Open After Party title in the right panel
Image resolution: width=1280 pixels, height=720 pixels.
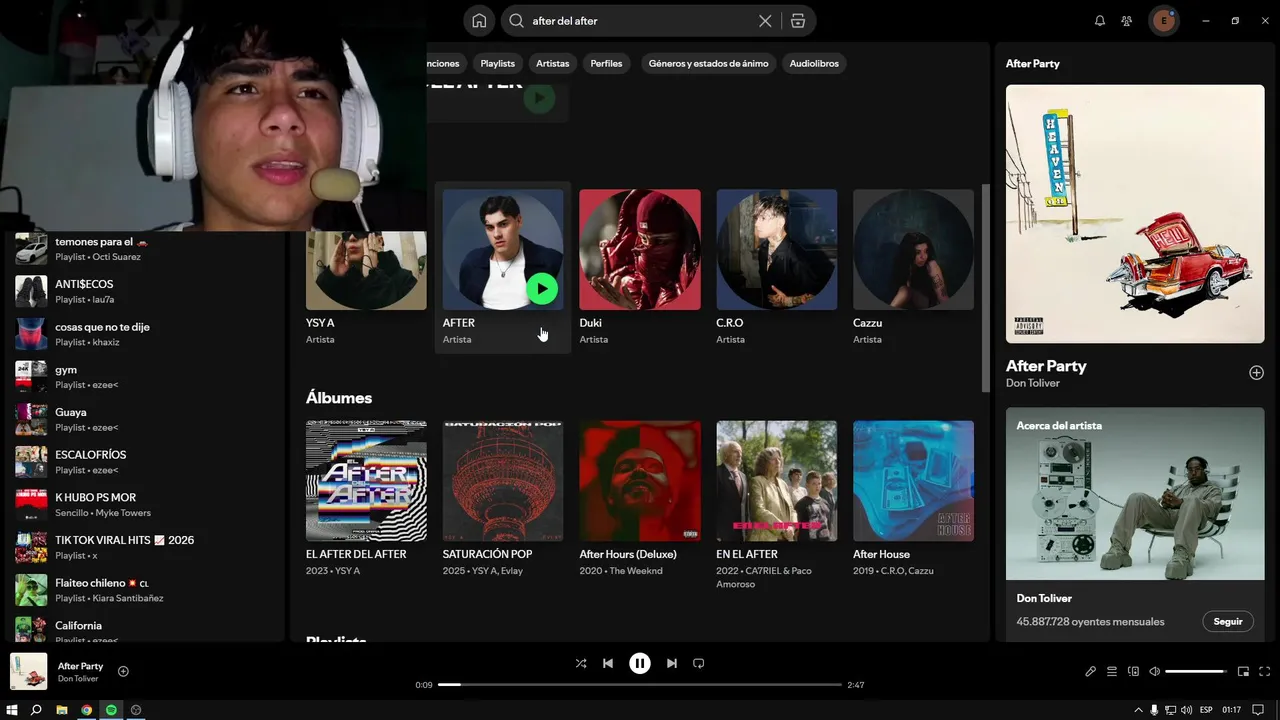1046,366
